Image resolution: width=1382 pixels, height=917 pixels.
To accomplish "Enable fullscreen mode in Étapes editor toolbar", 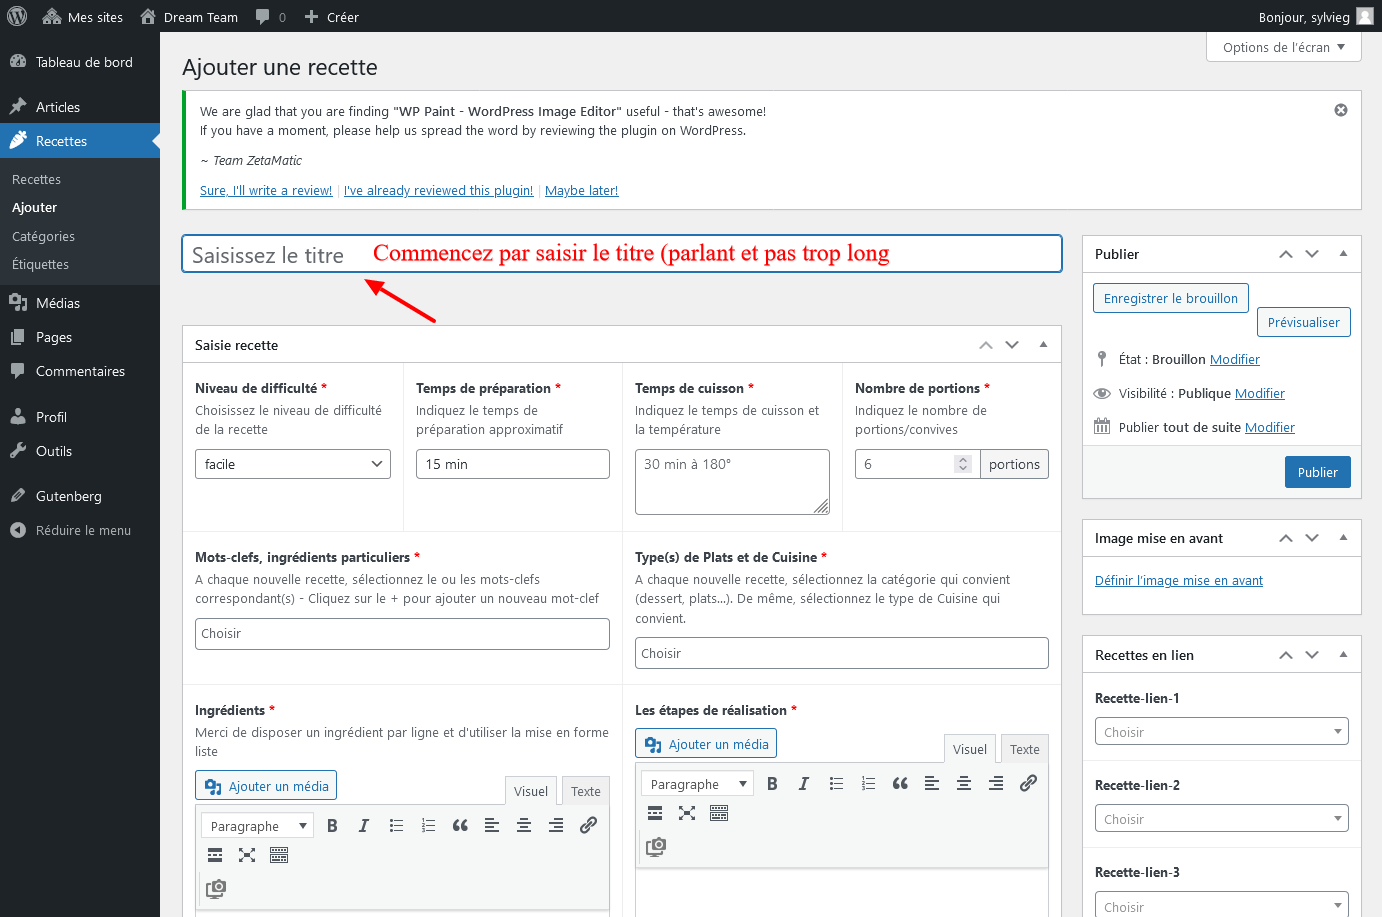I will [687, 813].
